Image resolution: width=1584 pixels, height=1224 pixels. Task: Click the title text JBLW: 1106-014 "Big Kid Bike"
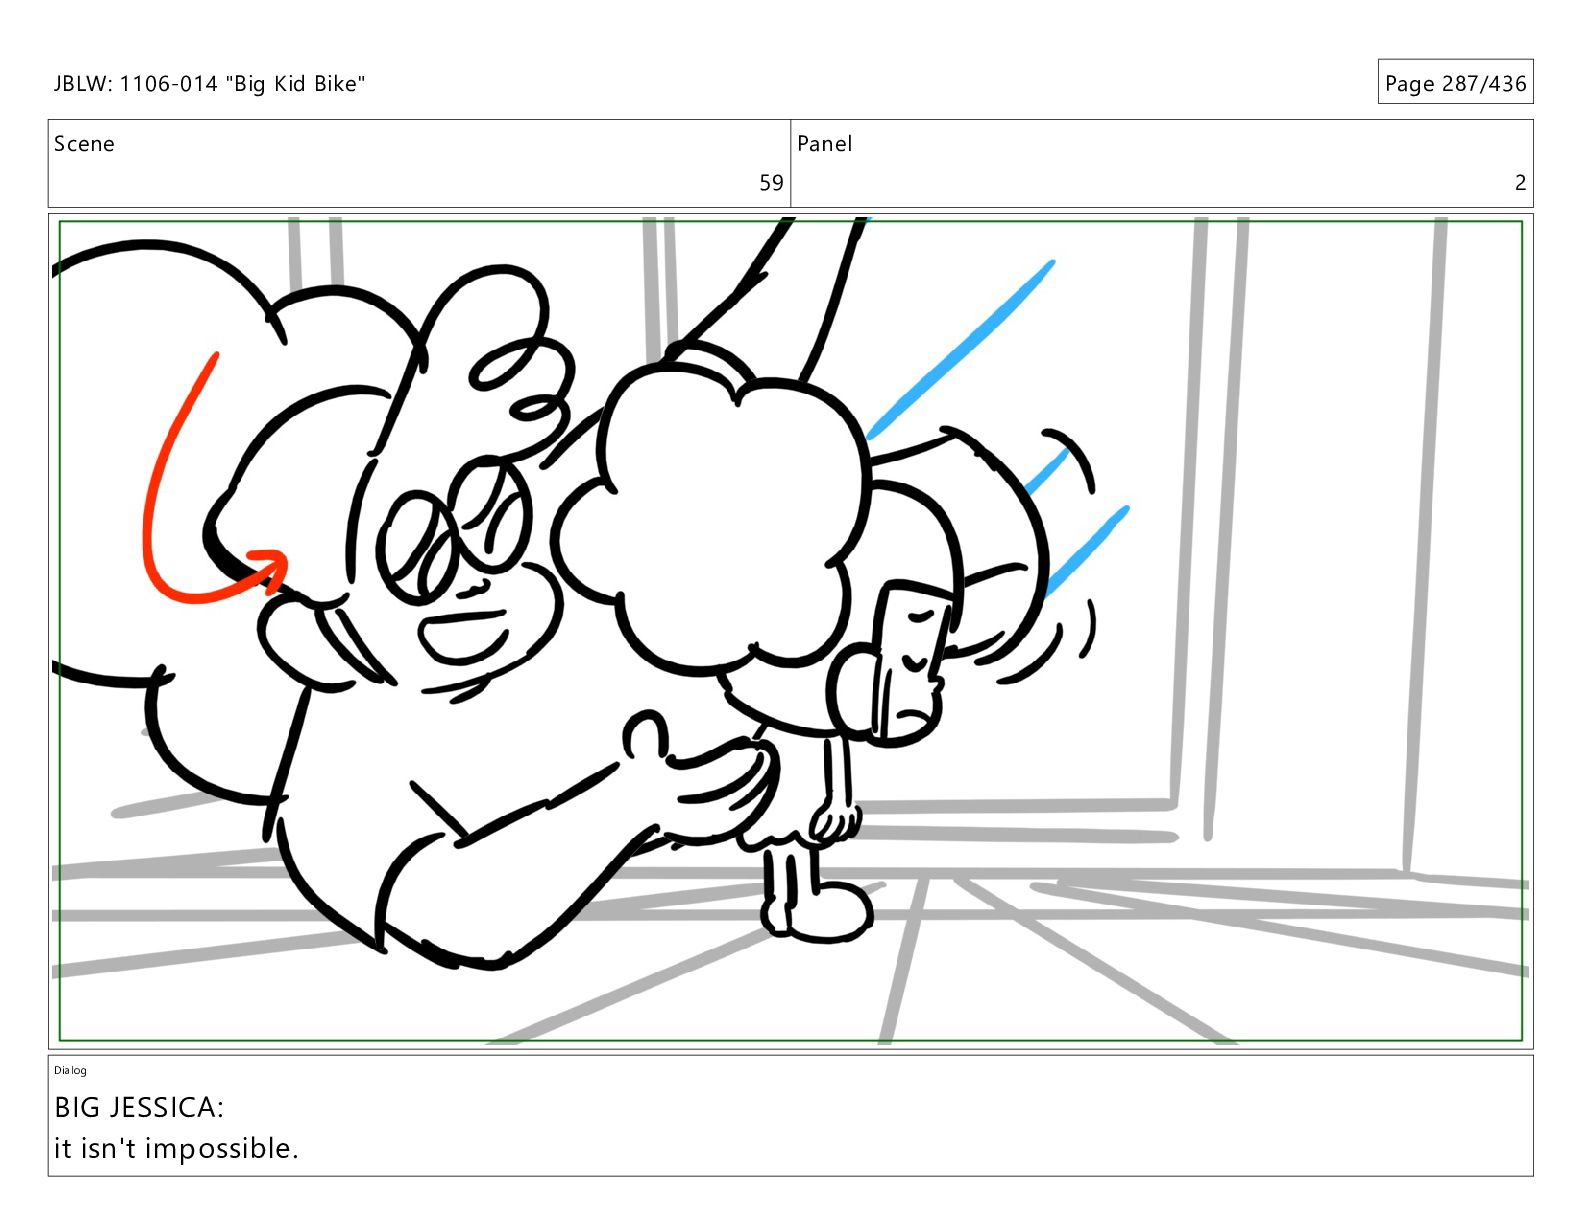tap(209, 84)
